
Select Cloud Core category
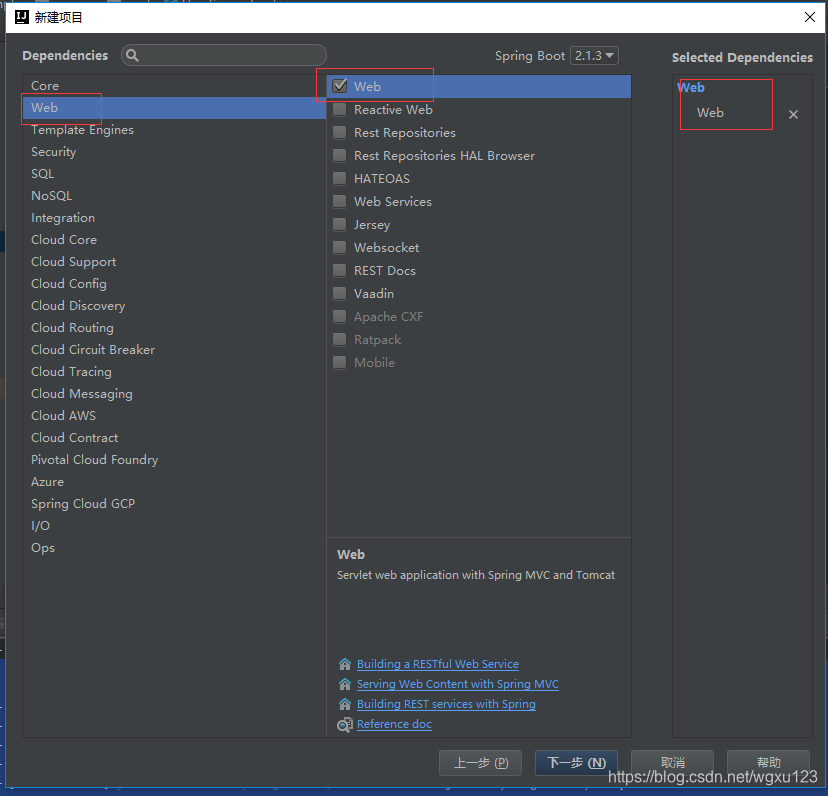pos(174,240)
